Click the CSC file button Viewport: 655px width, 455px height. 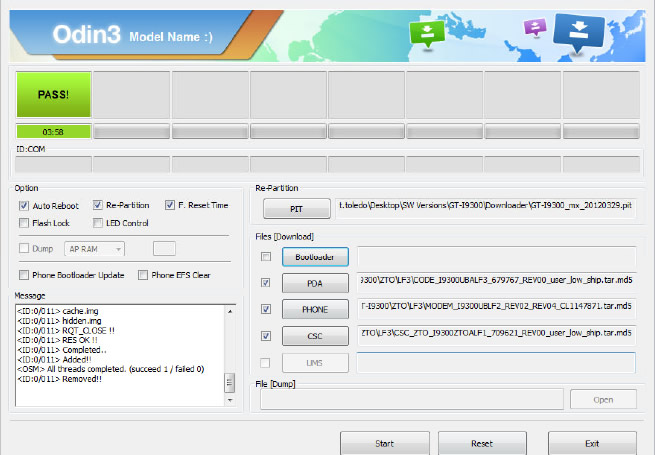(x=315, y=336)
